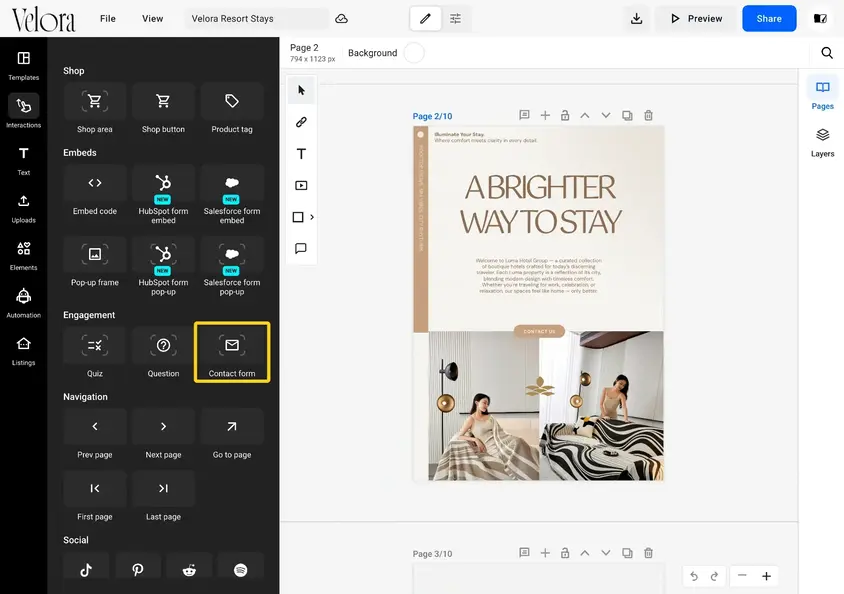Add the TikTok social icon

tap(86, 570)
